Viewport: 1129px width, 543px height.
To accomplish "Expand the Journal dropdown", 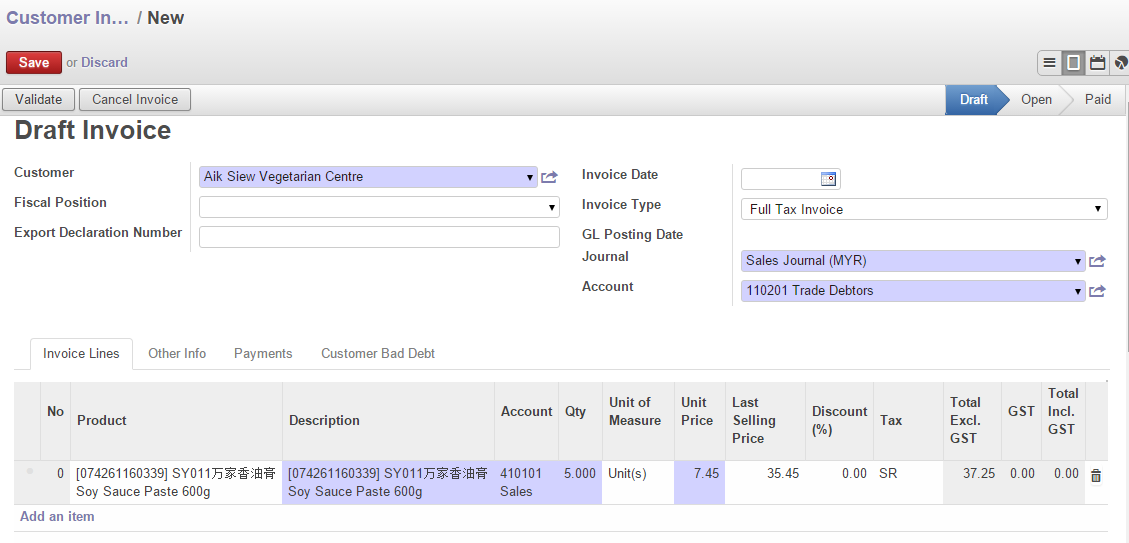I will [x=1078, y=261].
